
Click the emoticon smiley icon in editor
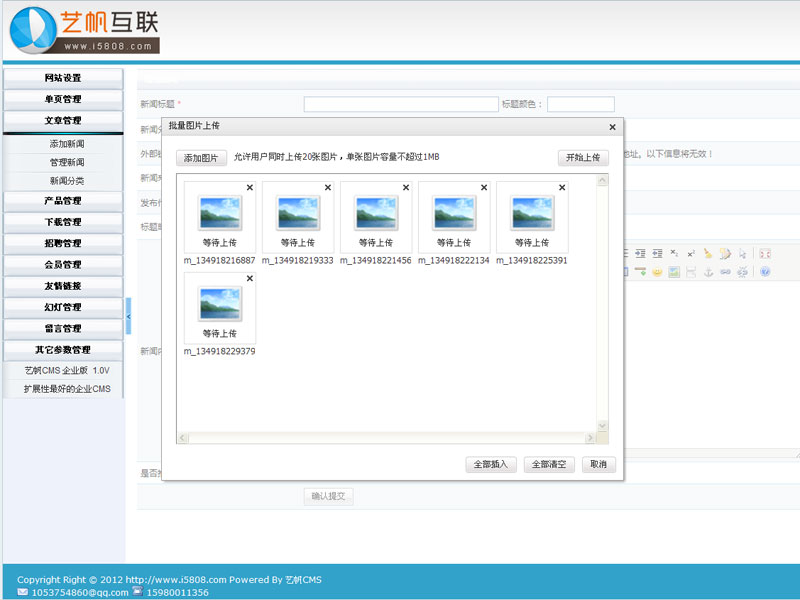[658, 272]
